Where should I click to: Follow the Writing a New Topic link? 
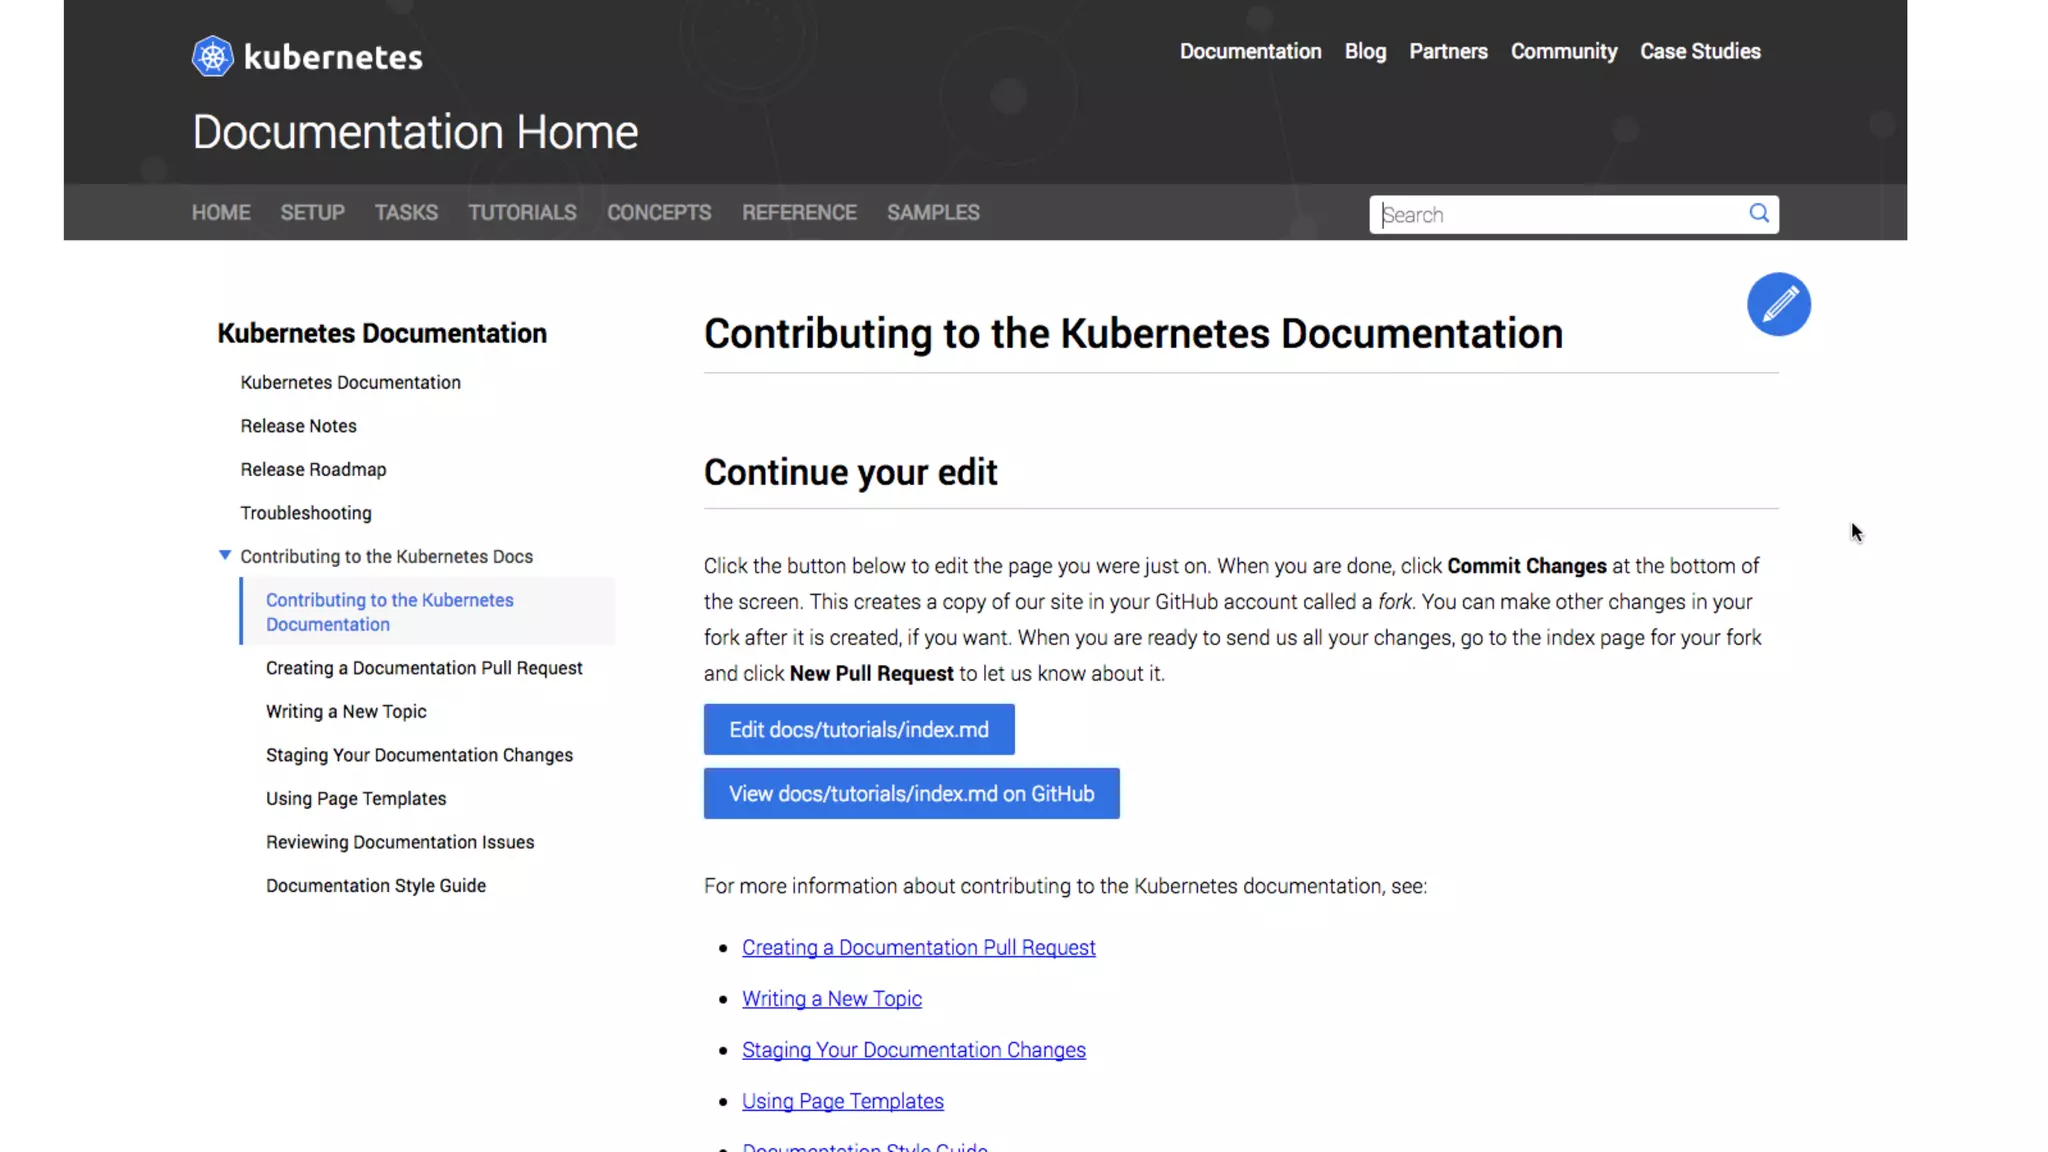point(831,998)
